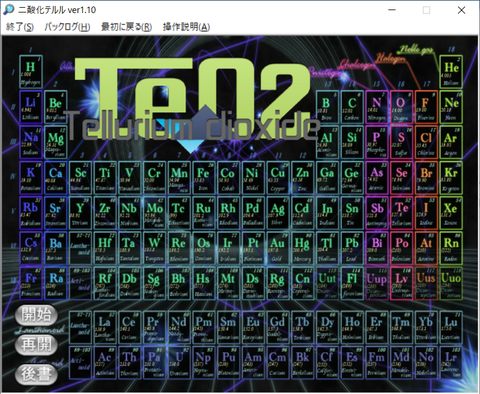Select the Fluorine (F) tile
This screenshot has width=480, height=394.
(x=426, y=107)
